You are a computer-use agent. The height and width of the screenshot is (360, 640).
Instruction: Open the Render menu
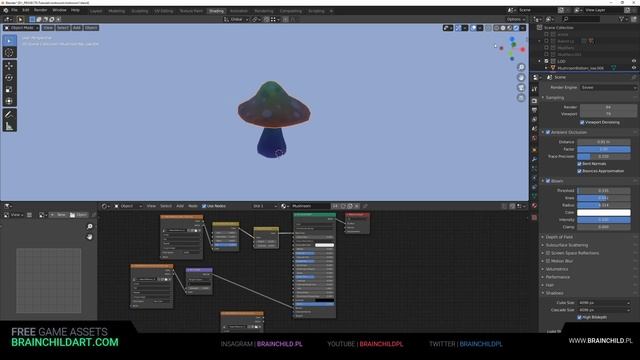click(x=40, y=10)
